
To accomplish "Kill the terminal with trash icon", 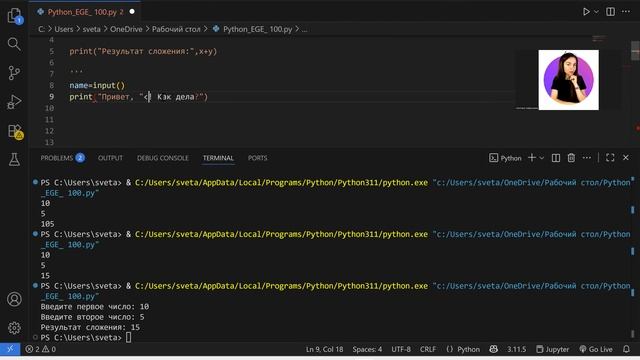I will pos(571,158).
